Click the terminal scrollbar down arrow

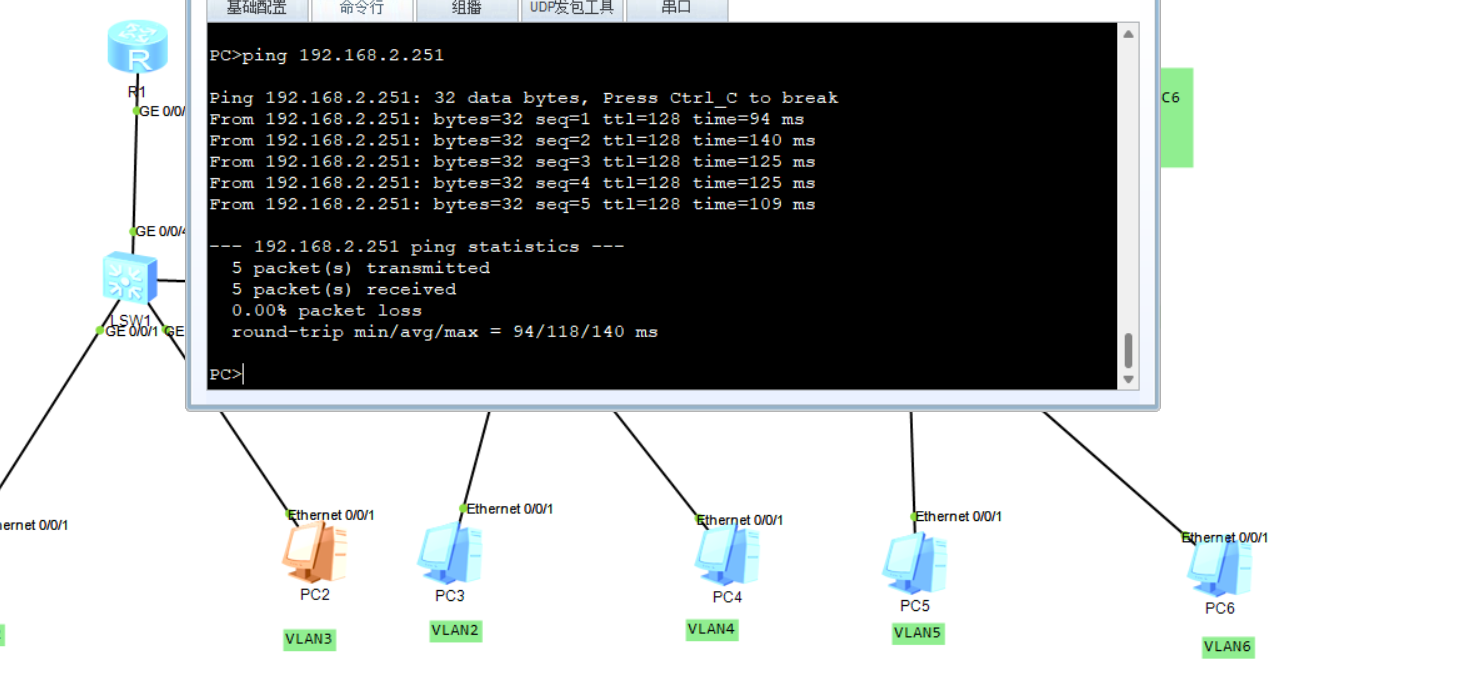pos(1127,379)
